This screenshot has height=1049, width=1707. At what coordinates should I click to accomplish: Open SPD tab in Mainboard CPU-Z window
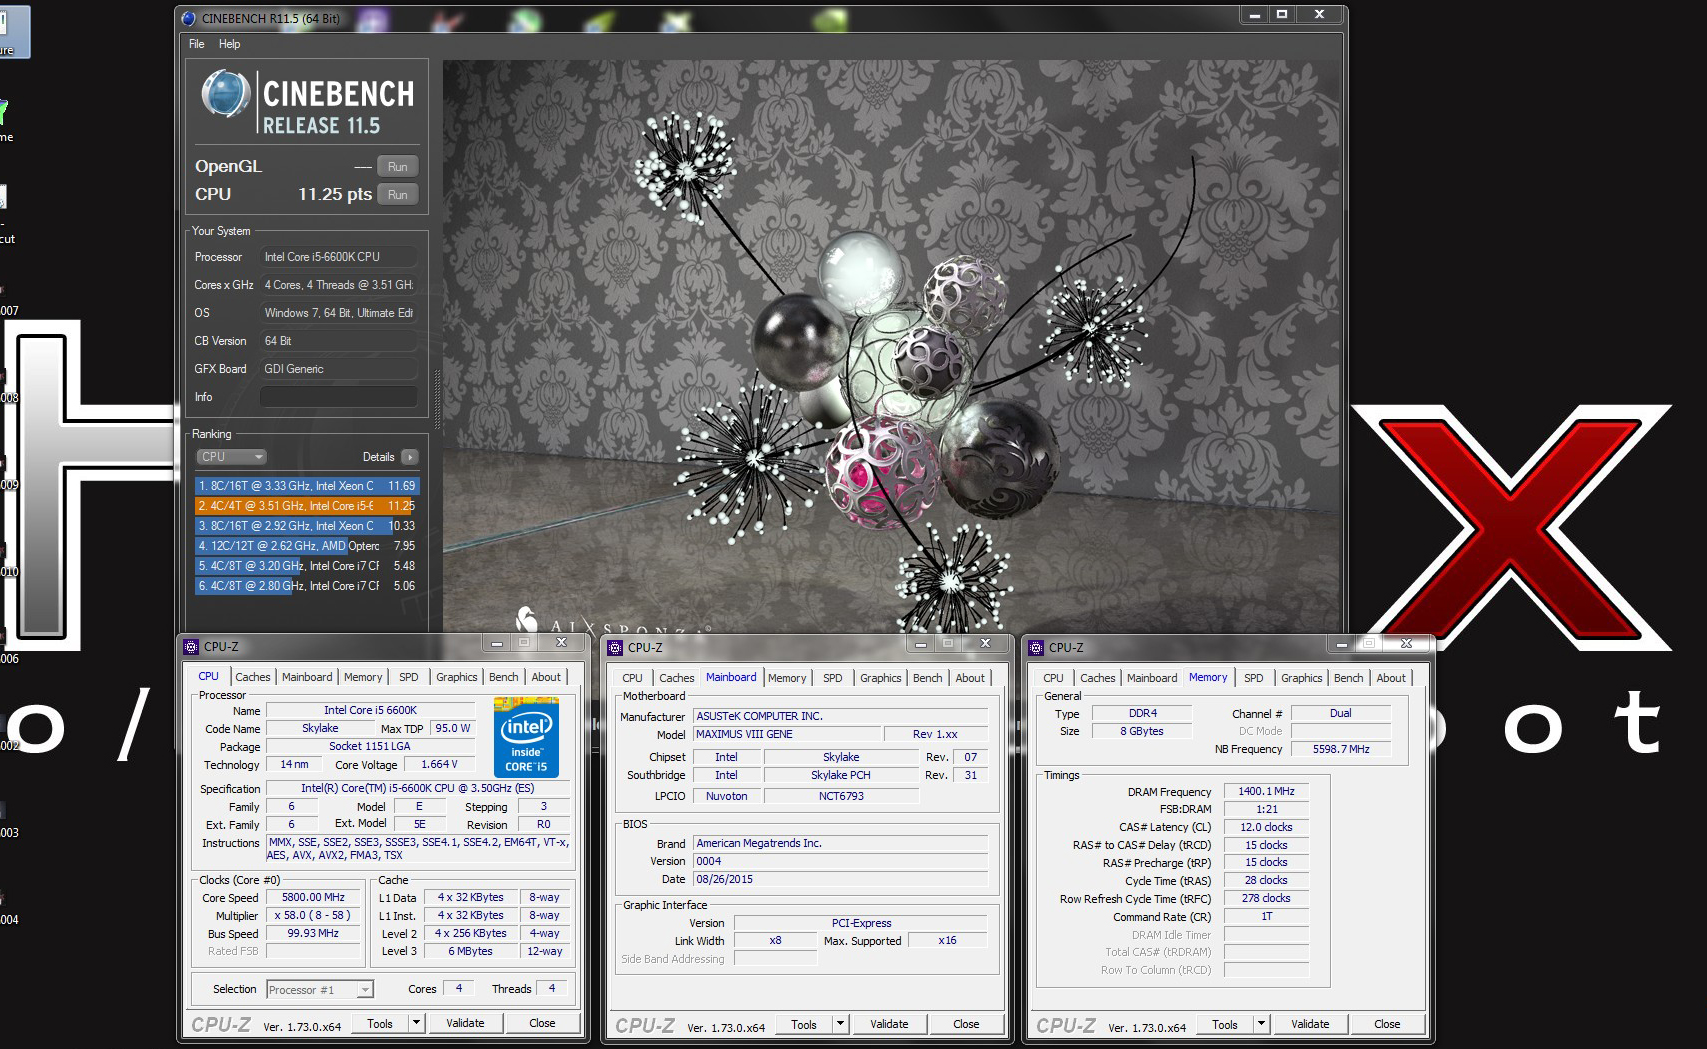click(833, 678)
